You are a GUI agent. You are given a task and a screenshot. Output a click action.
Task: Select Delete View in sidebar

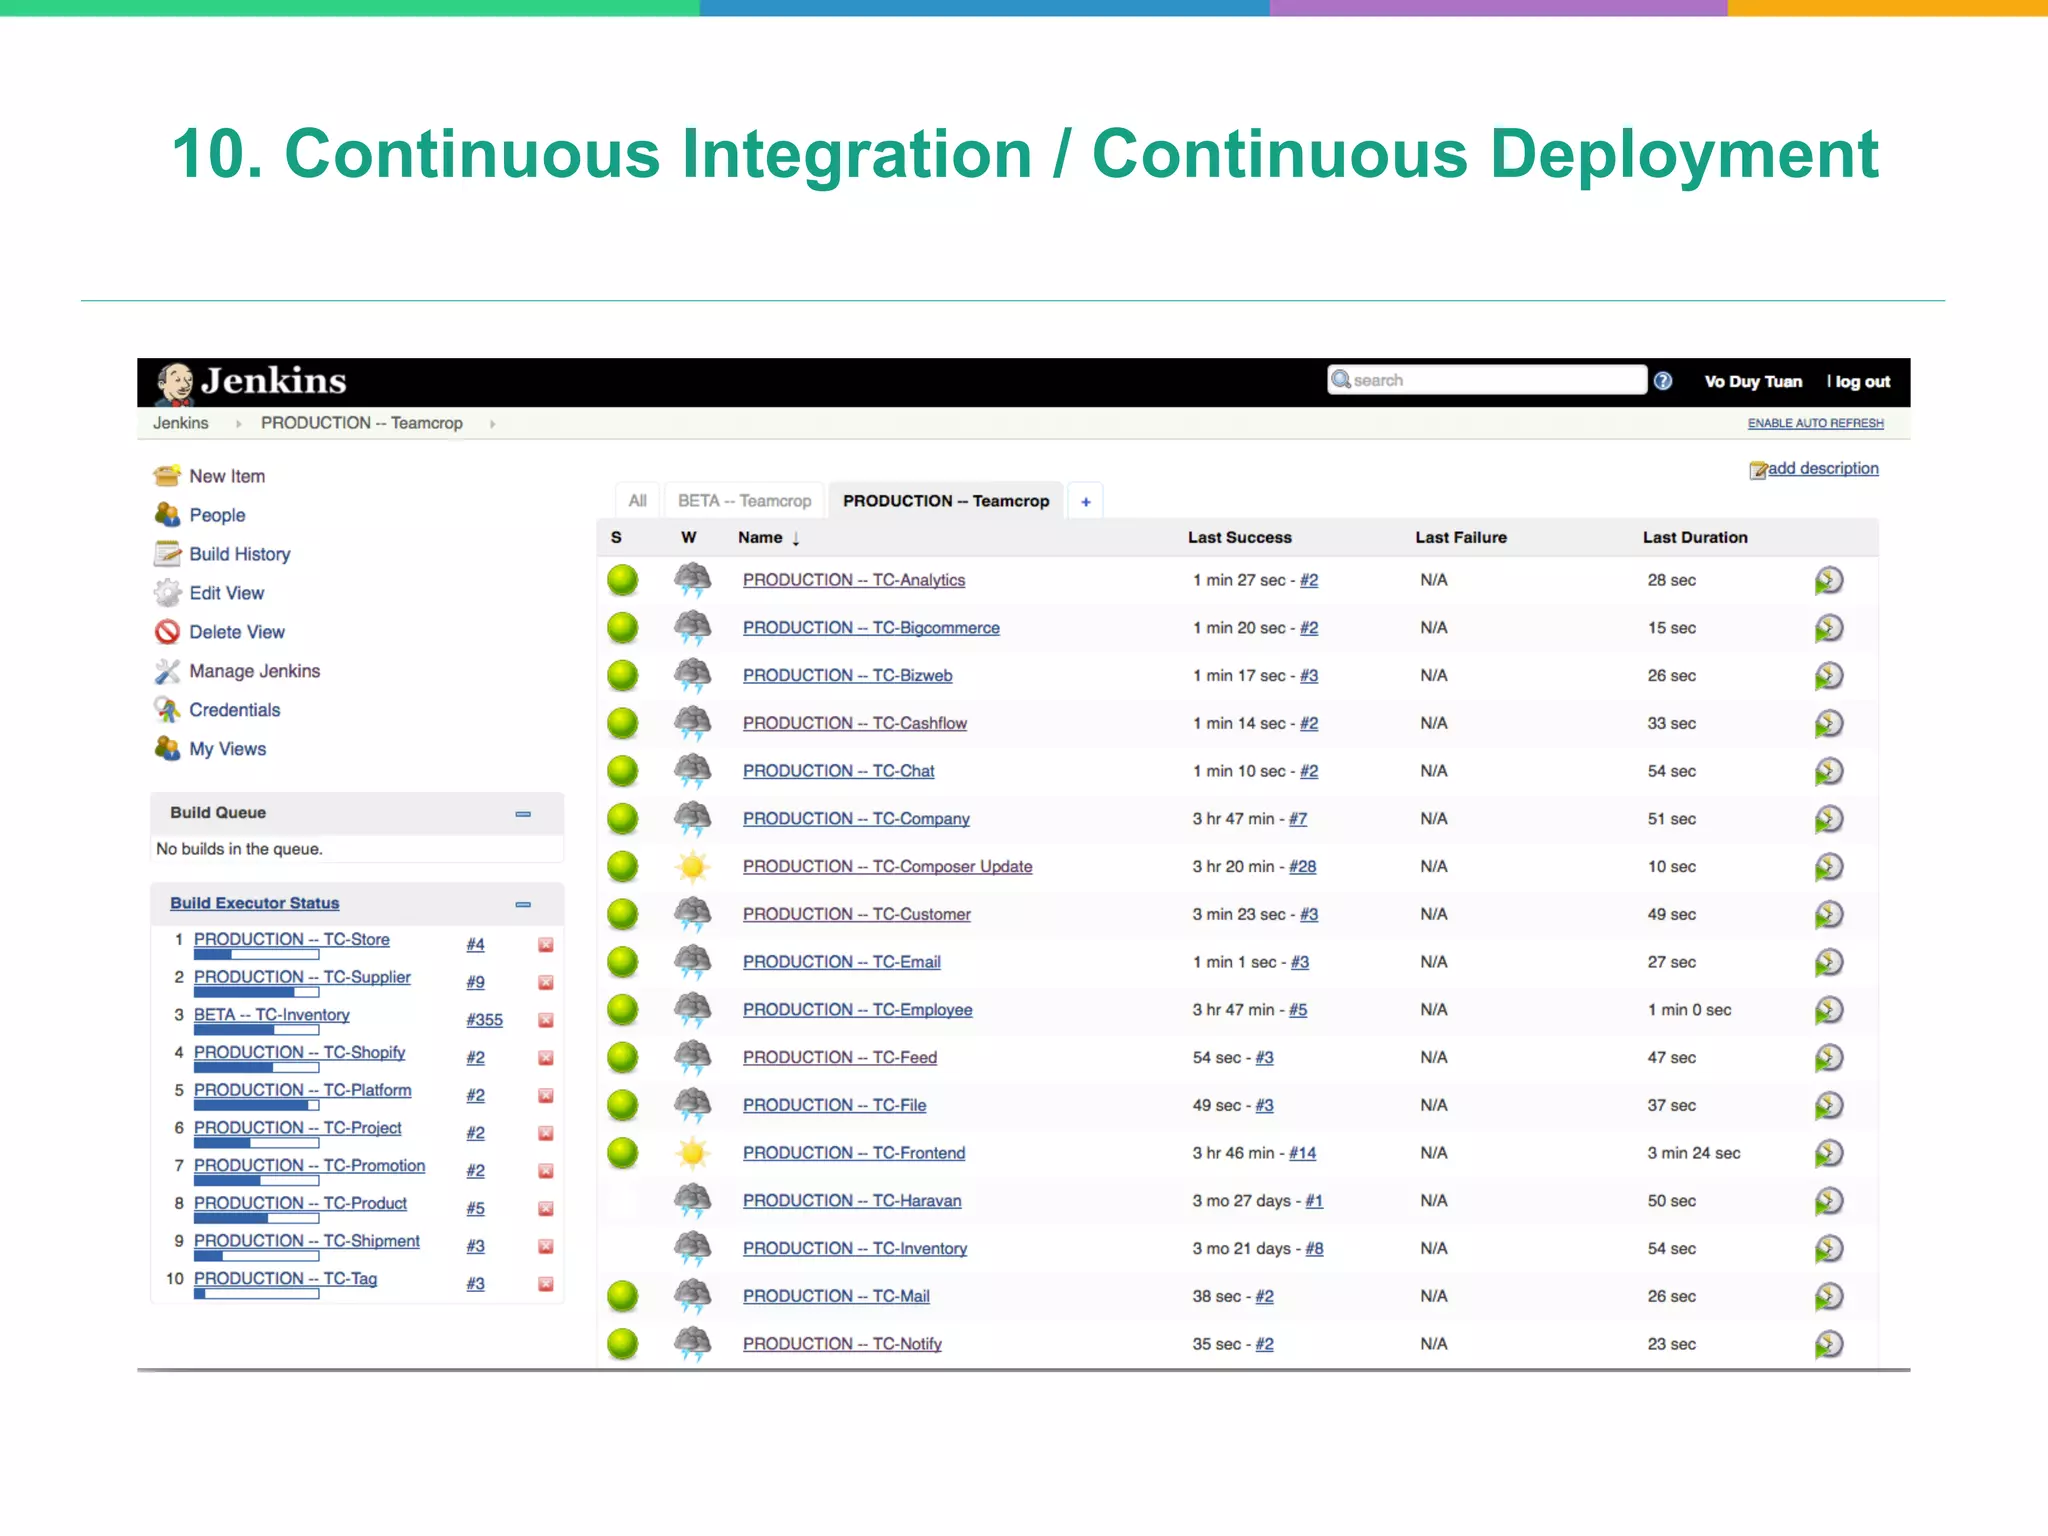(237, 632)
